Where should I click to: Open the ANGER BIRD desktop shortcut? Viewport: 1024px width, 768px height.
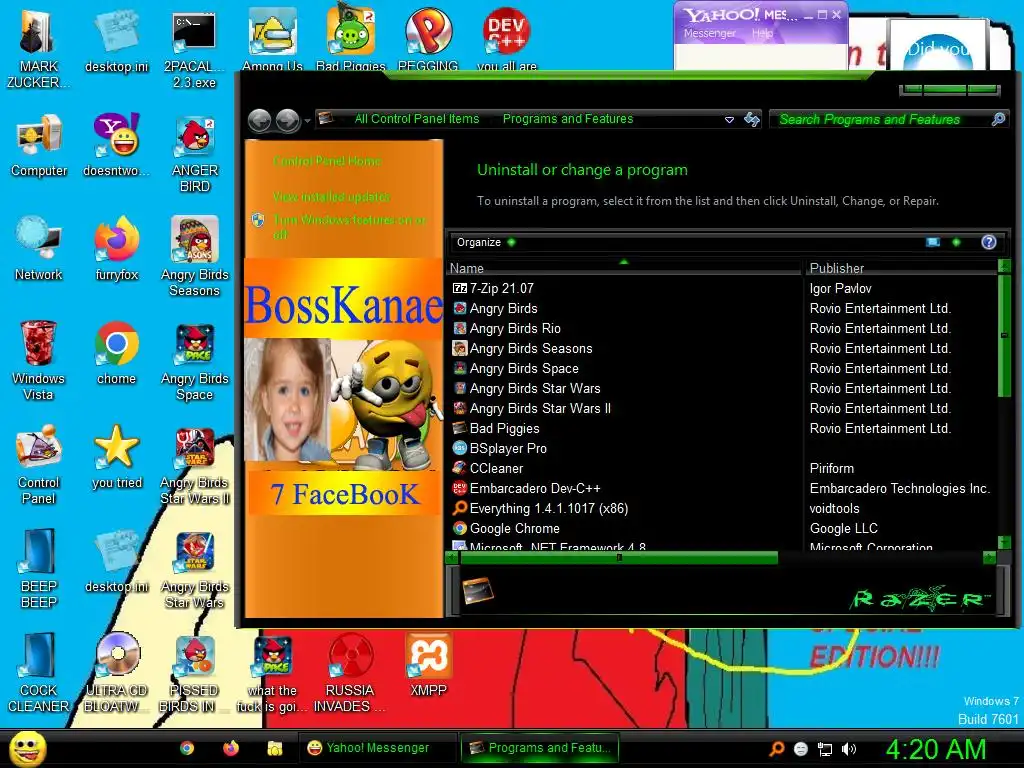coord(194,153)
